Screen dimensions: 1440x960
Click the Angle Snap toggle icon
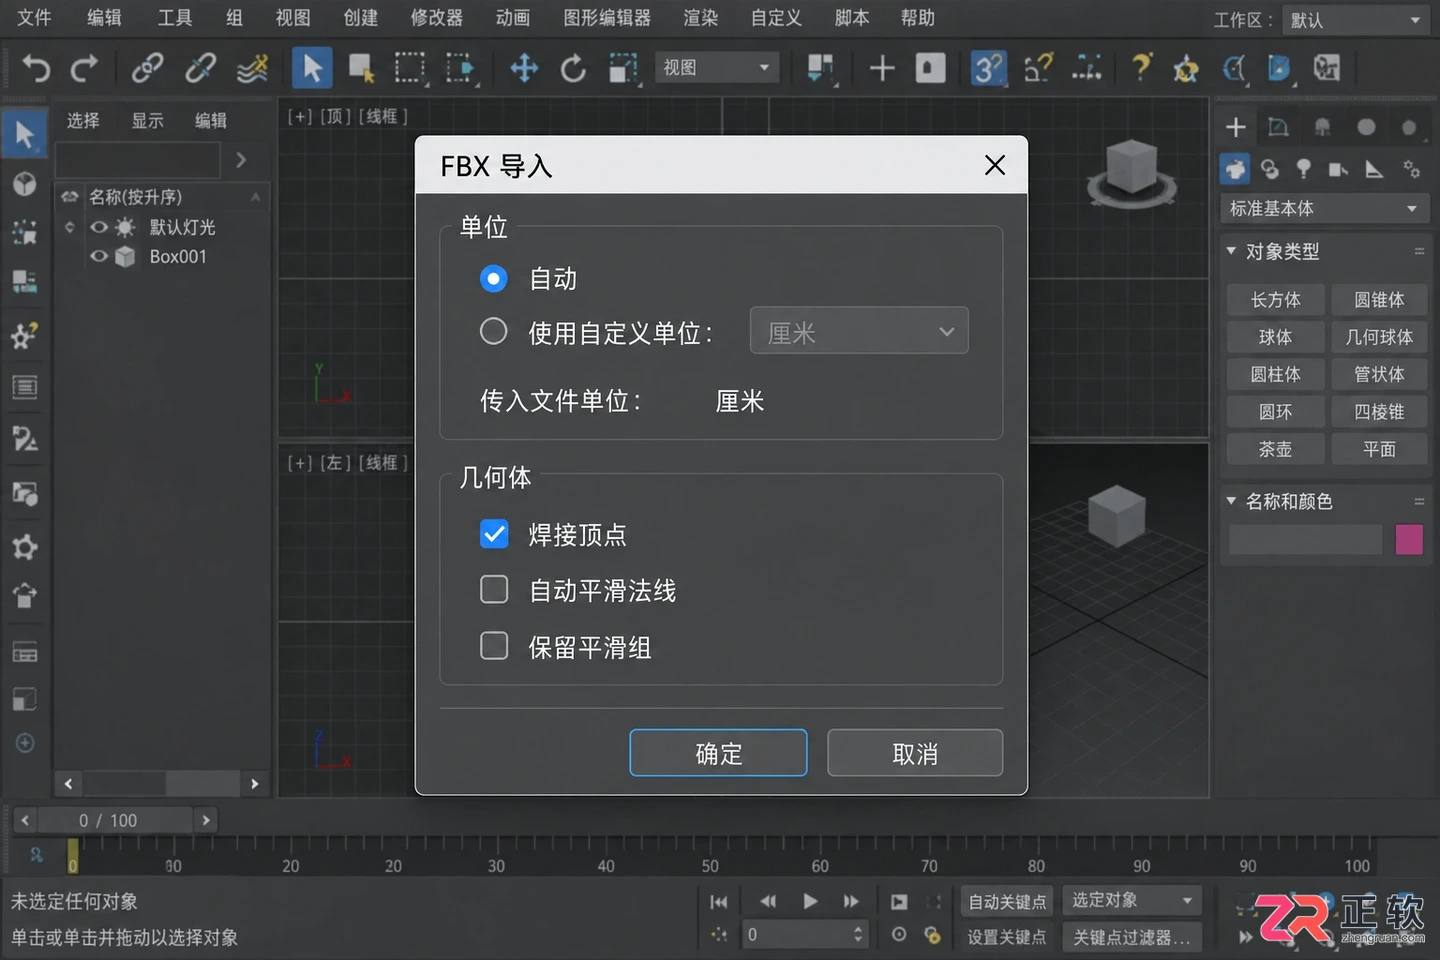coord(1038,68)
